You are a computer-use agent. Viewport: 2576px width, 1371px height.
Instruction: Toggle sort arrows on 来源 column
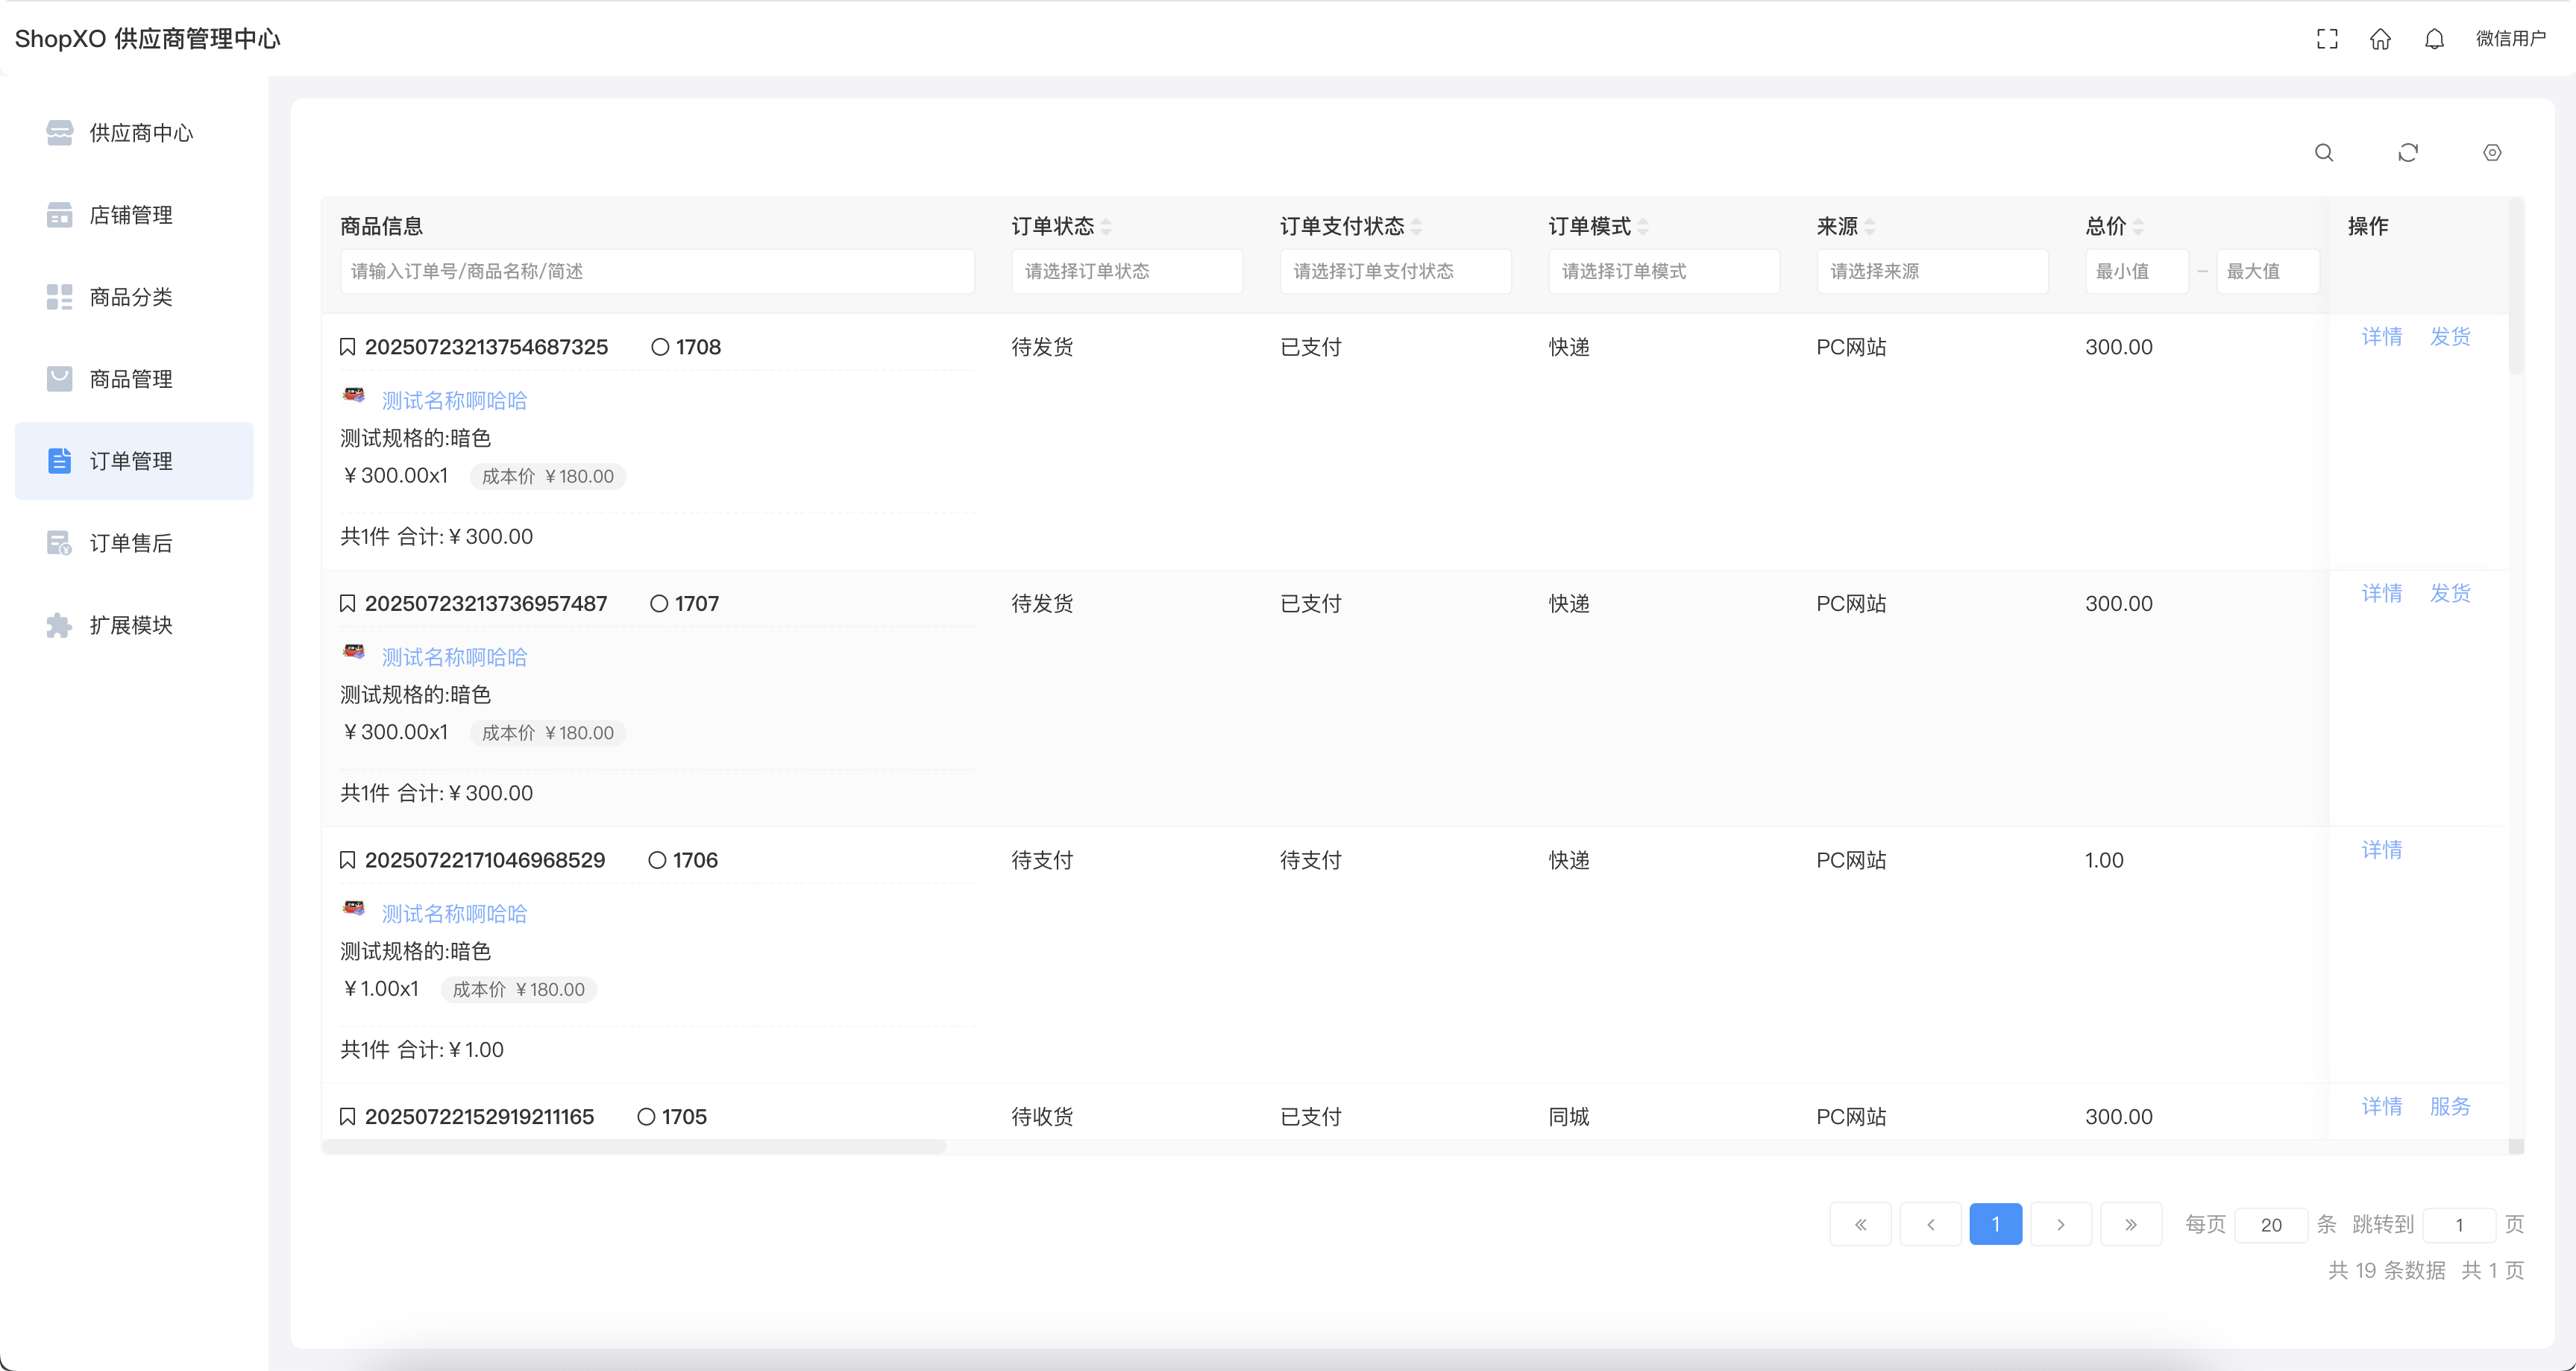1870,227
